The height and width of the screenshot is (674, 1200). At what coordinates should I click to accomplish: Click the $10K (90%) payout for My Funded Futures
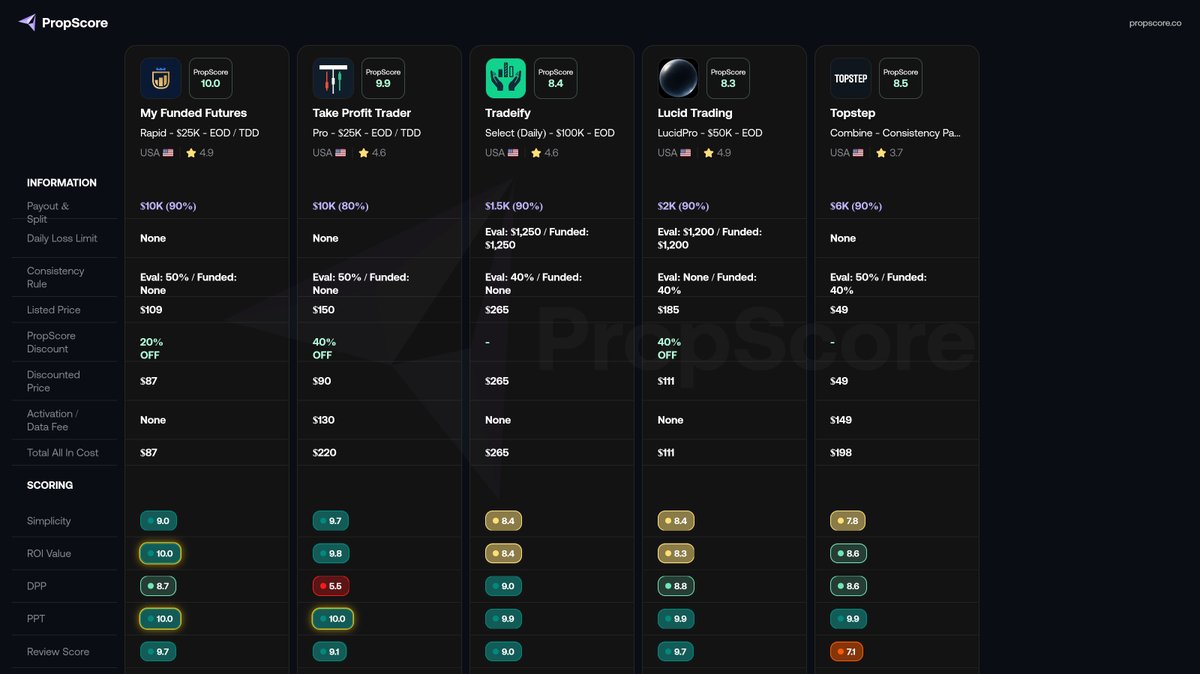coord(168,206)
